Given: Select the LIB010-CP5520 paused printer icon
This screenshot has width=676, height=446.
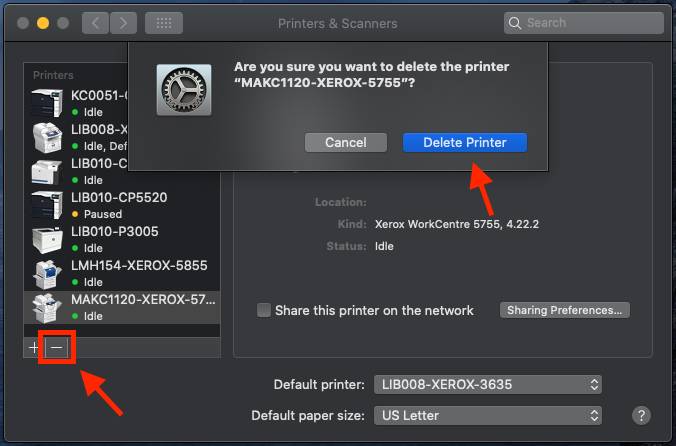Looking at the screenshot, I should tap(47, 205).
